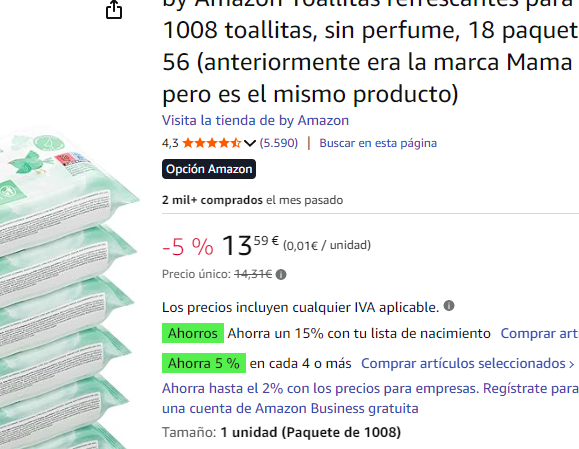
Task: Click the share icon above product image
Action: (x=114, y=9)
